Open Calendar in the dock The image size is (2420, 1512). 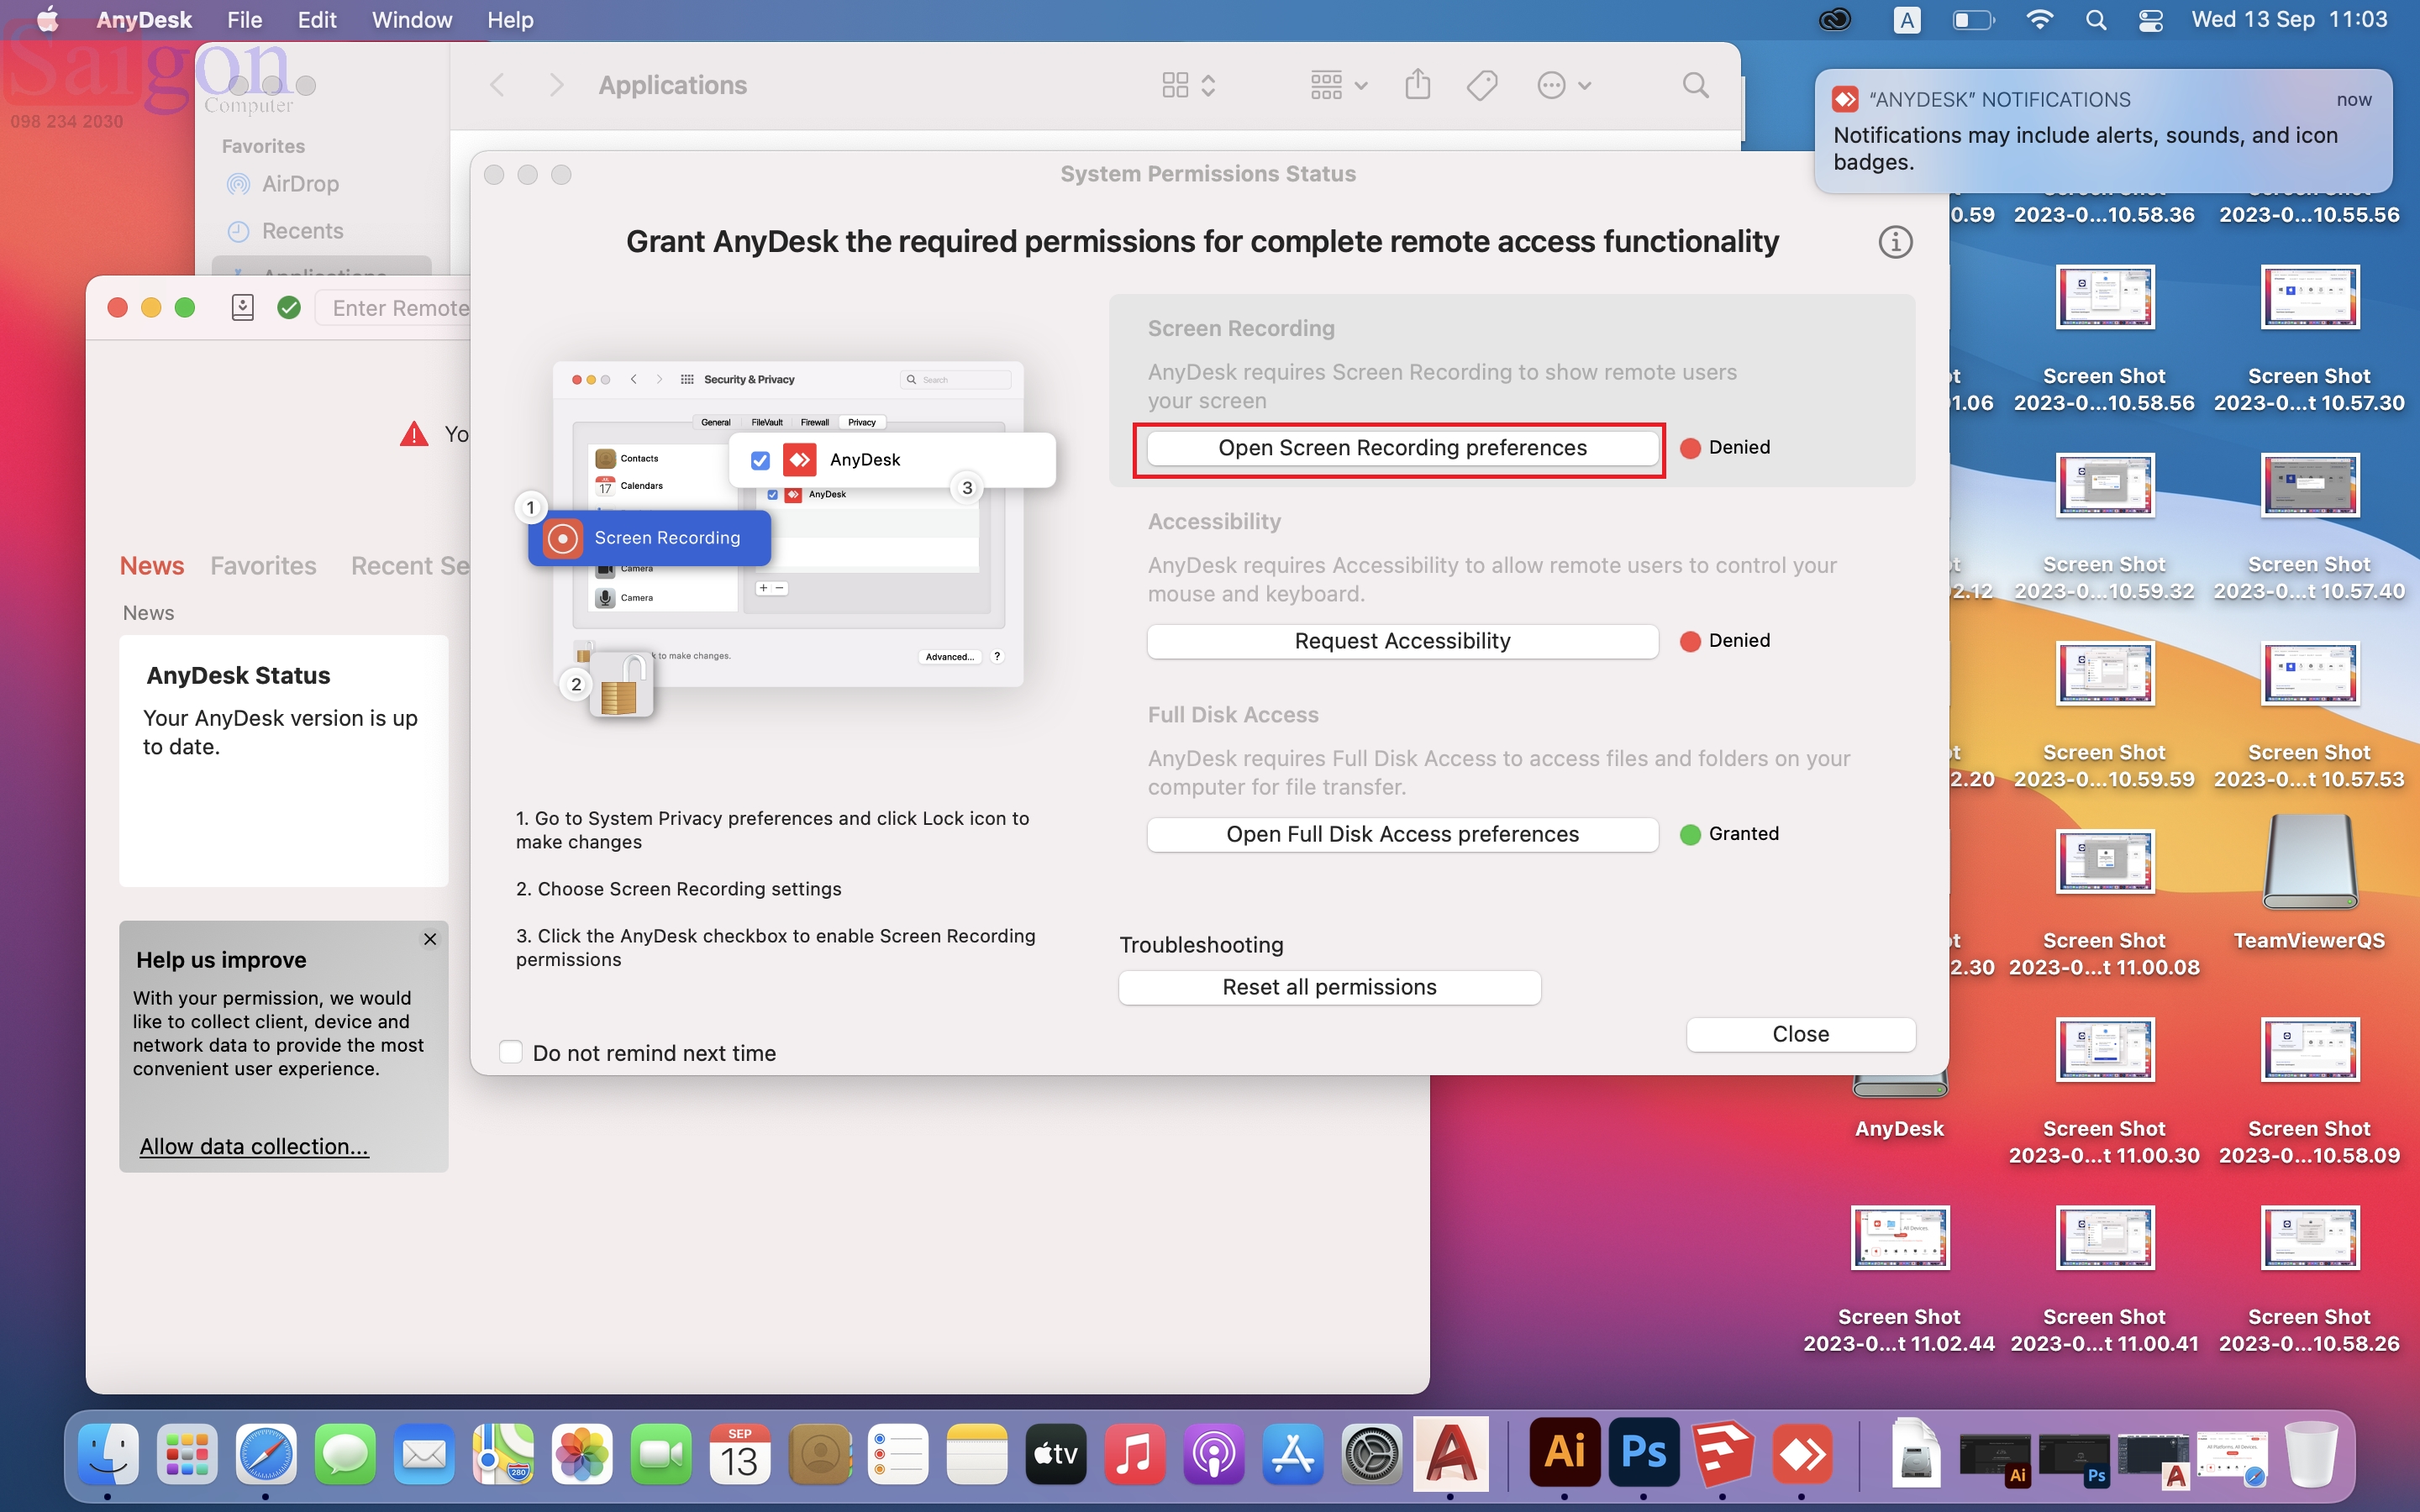click(x=740, y=1454)
